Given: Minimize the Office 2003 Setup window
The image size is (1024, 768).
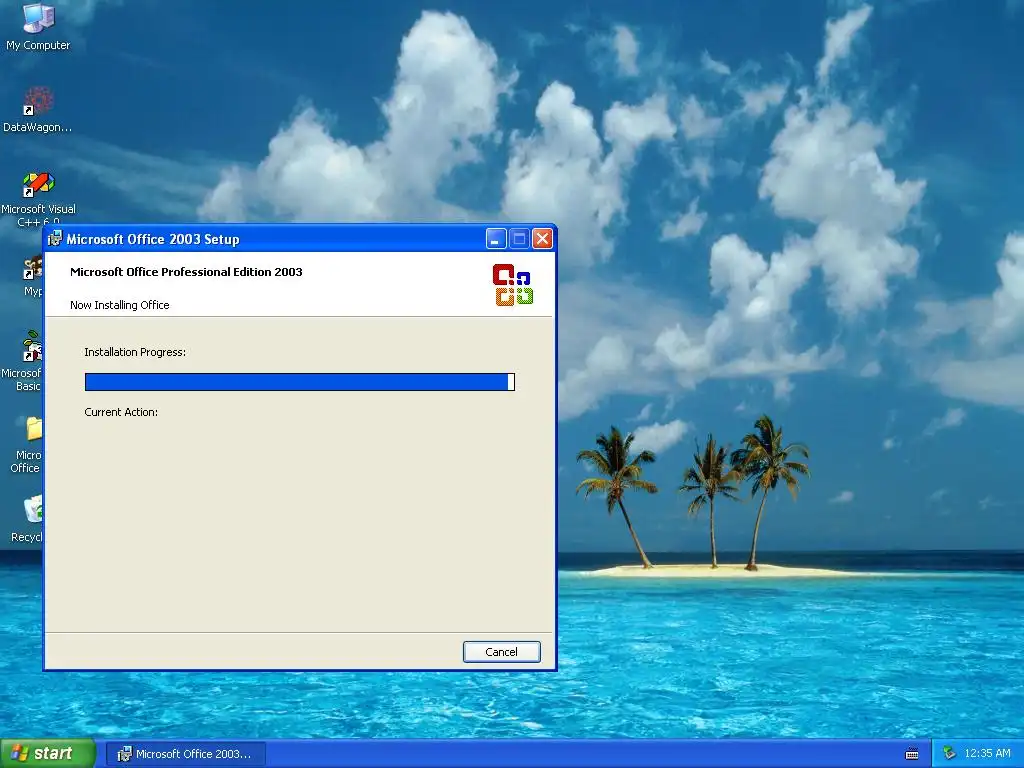Looking at the screenshot, I should 496,239.
